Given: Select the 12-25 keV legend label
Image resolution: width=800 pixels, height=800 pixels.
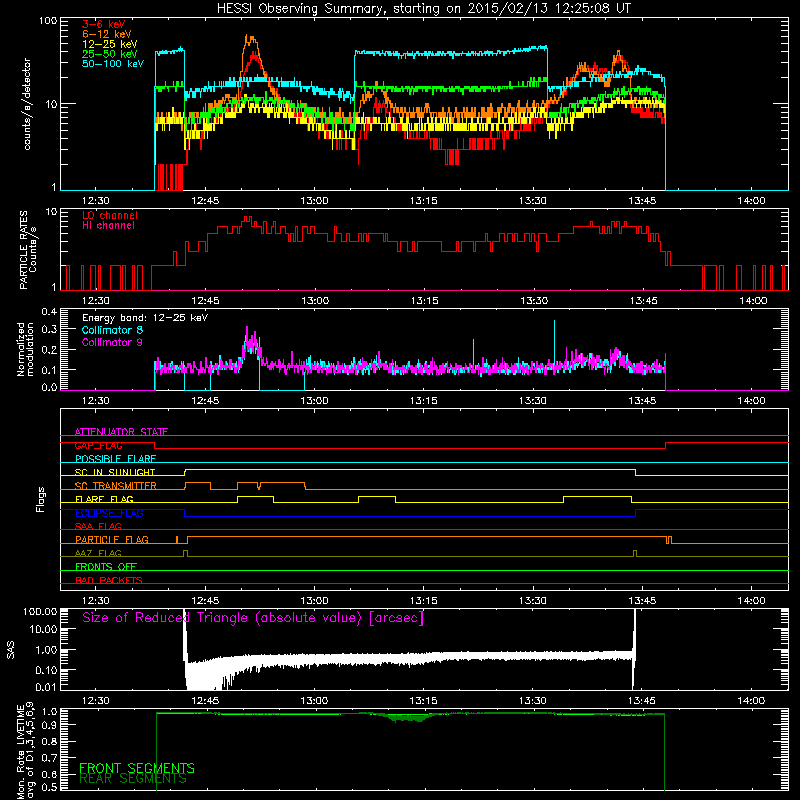Looking at the screenshot, I should pyautogui.click(x=110, y=44).
